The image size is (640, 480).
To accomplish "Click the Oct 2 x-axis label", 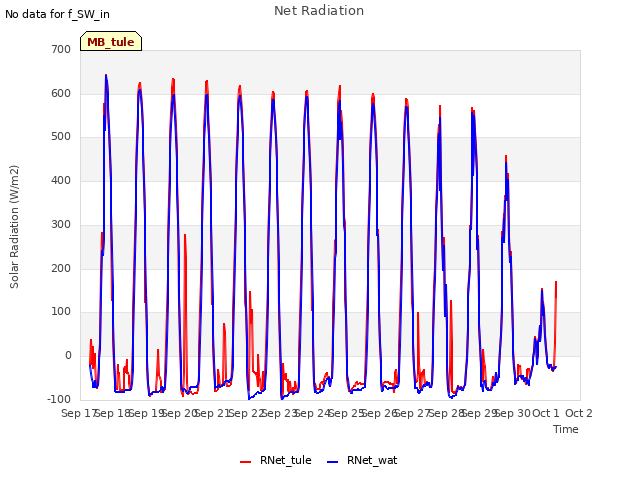I will coord(579,413).
